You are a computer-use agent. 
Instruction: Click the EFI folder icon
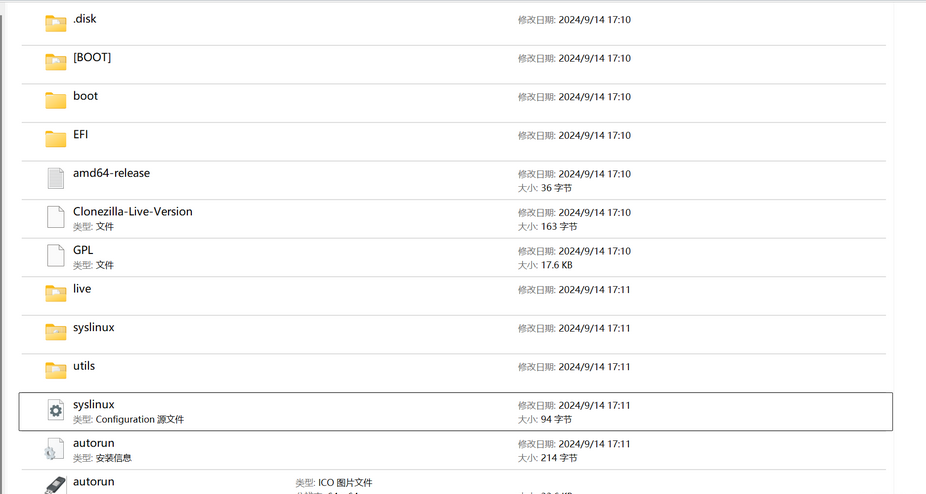click(x=56, y=139)
